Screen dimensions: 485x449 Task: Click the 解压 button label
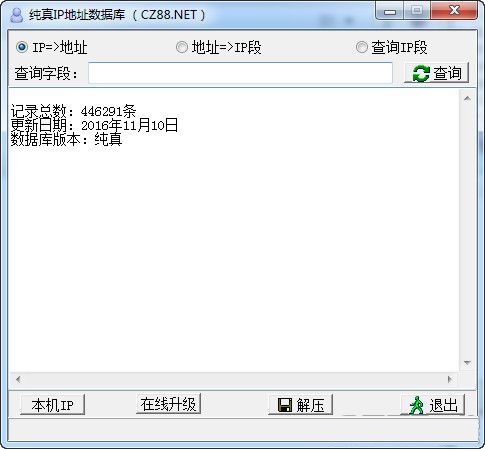pos(310,405)
